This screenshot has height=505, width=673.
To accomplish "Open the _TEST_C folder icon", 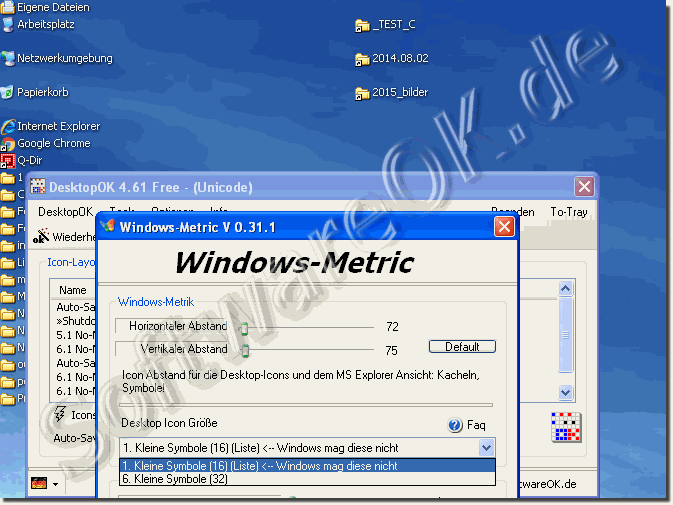I will [x=362, y=25].
